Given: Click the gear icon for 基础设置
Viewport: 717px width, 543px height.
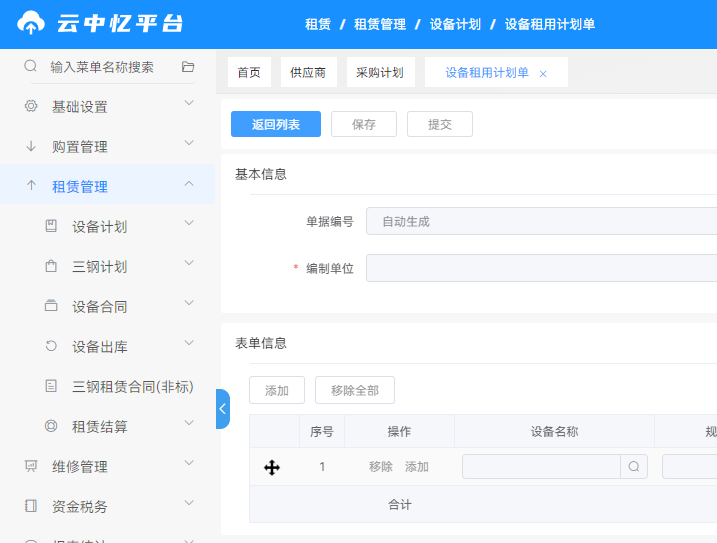Looking at the screenshot, I should click(31, 106).
